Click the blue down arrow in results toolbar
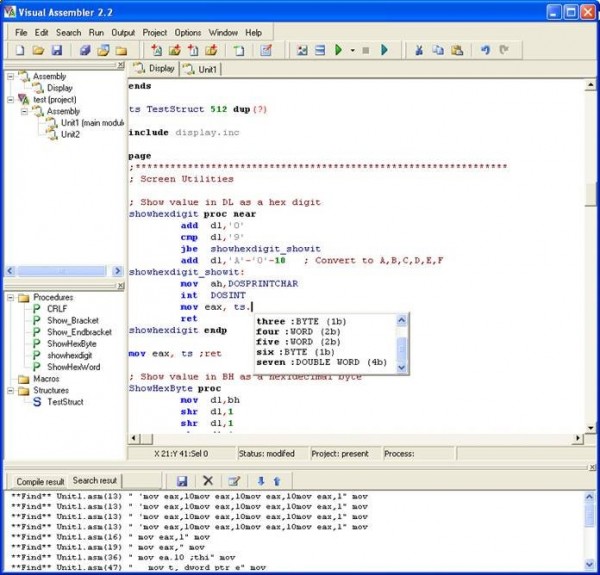Image resolution: width=600 pixels, height=575 pixels. click(260, 481)
